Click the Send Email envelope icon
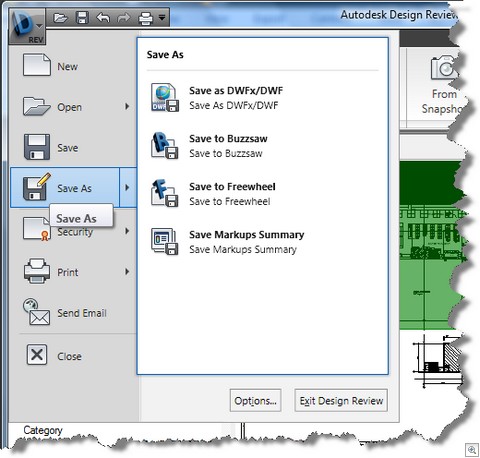 point(37,312)
